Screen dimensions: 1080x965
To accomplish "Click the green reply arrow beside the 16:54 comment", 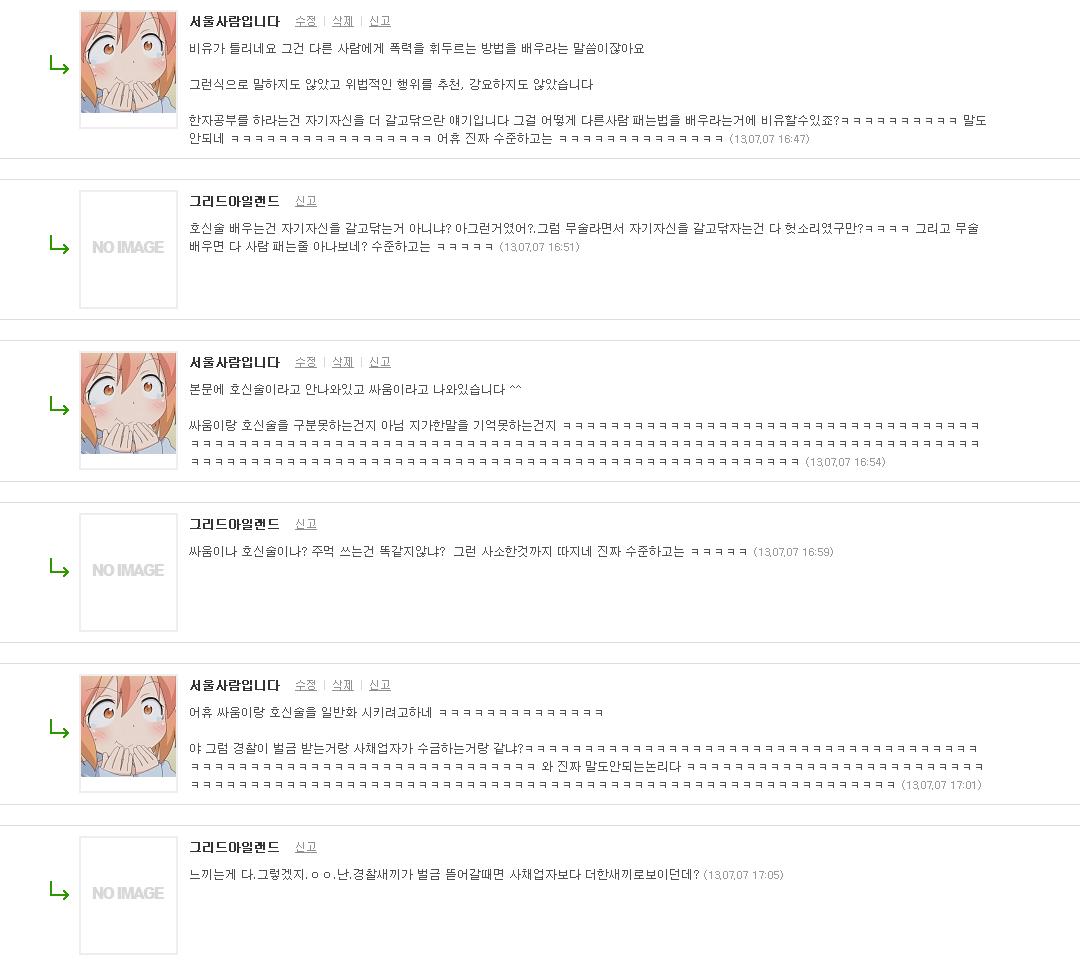I will click(x=59, y=406).
